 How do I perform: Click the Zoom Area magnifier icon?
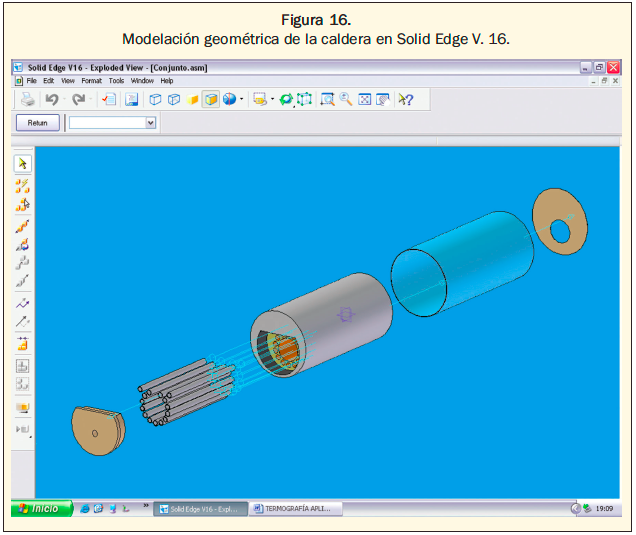point(327,99)
